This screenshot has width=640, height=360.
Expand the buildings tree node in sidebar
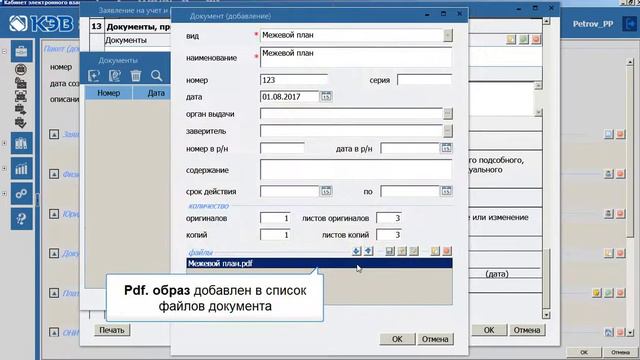tap(4, 143)
